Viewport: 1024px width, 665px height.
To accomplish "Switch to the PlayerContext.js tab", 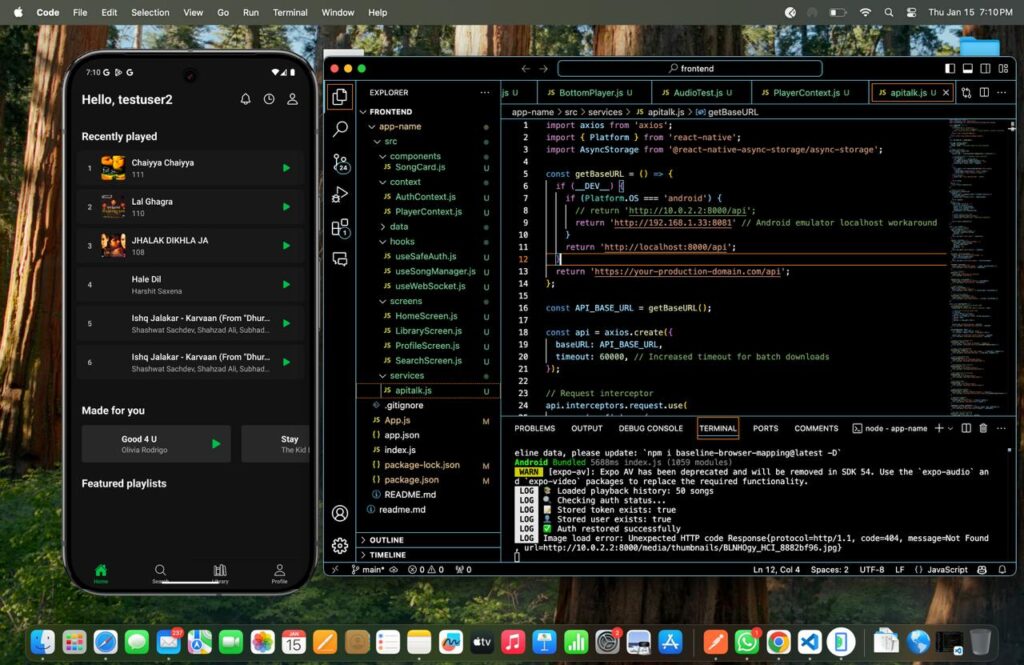I will (805, 93).
